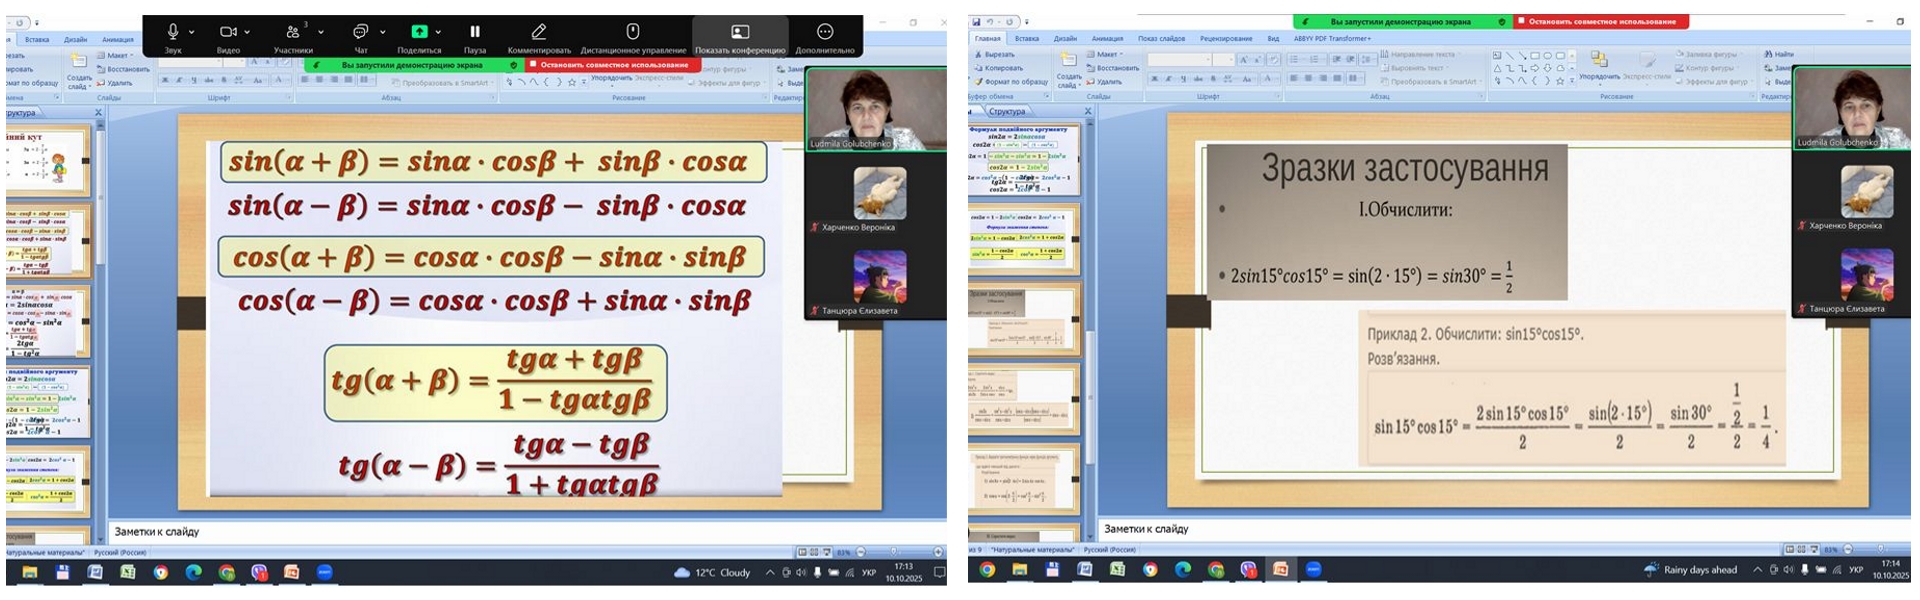Click the Заметки к слайду notes field in right window
This screenshot has width=1920, height=600.
coord(1400,529)
